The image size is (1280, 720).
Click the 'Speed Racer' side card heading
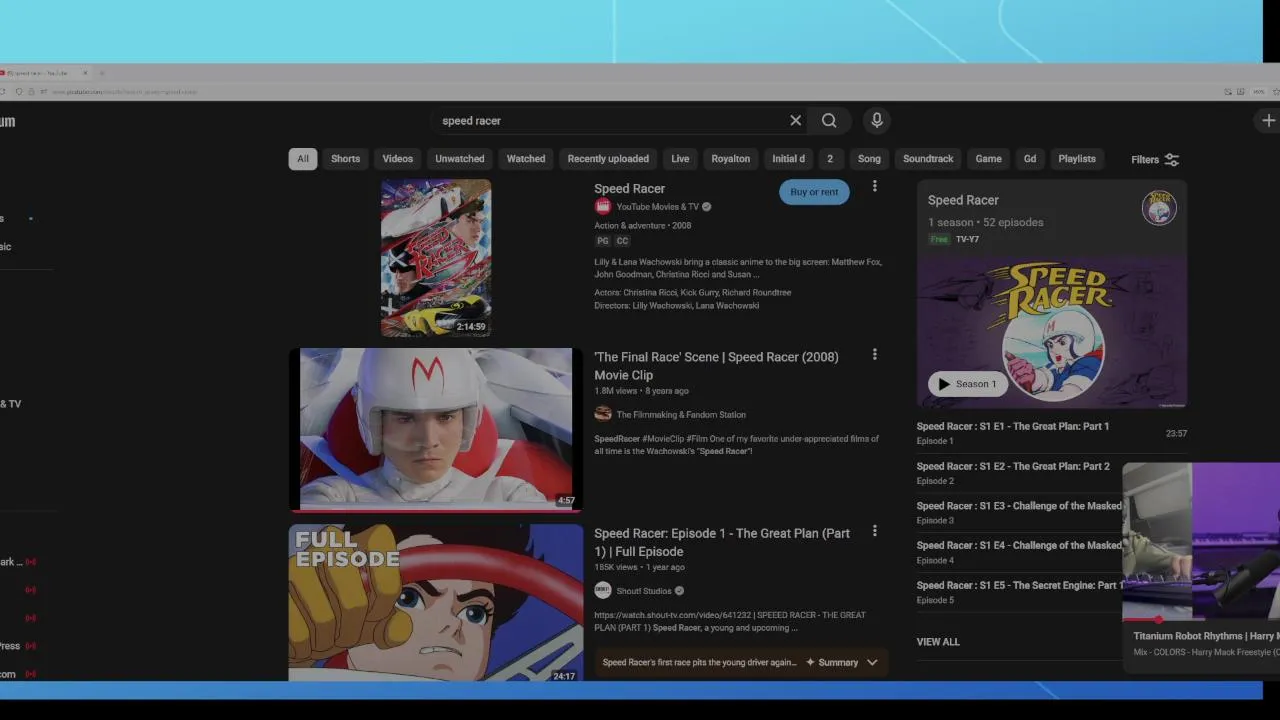pyautogui.click(x=963, y=200)
